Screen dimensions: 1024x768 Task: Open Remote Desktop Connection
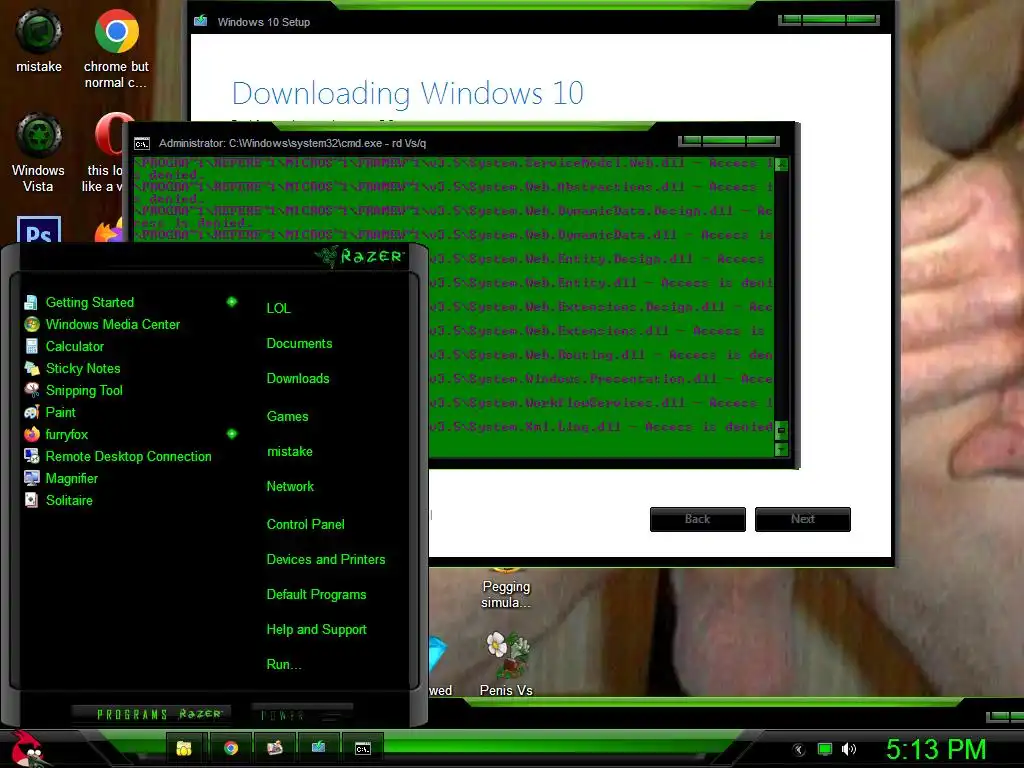tap(118, 456)
